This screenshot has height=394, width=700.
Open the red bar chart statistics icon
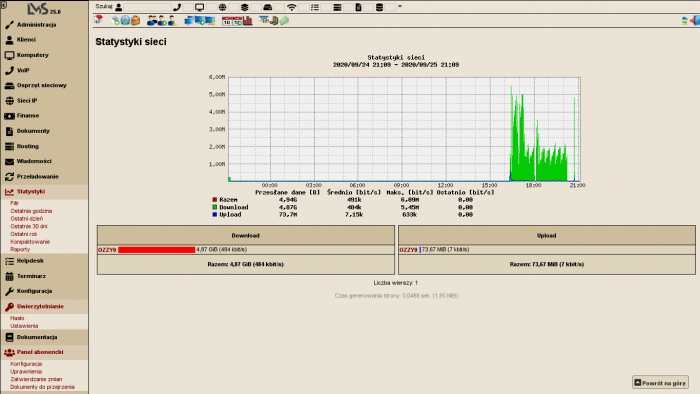(248, 21)
